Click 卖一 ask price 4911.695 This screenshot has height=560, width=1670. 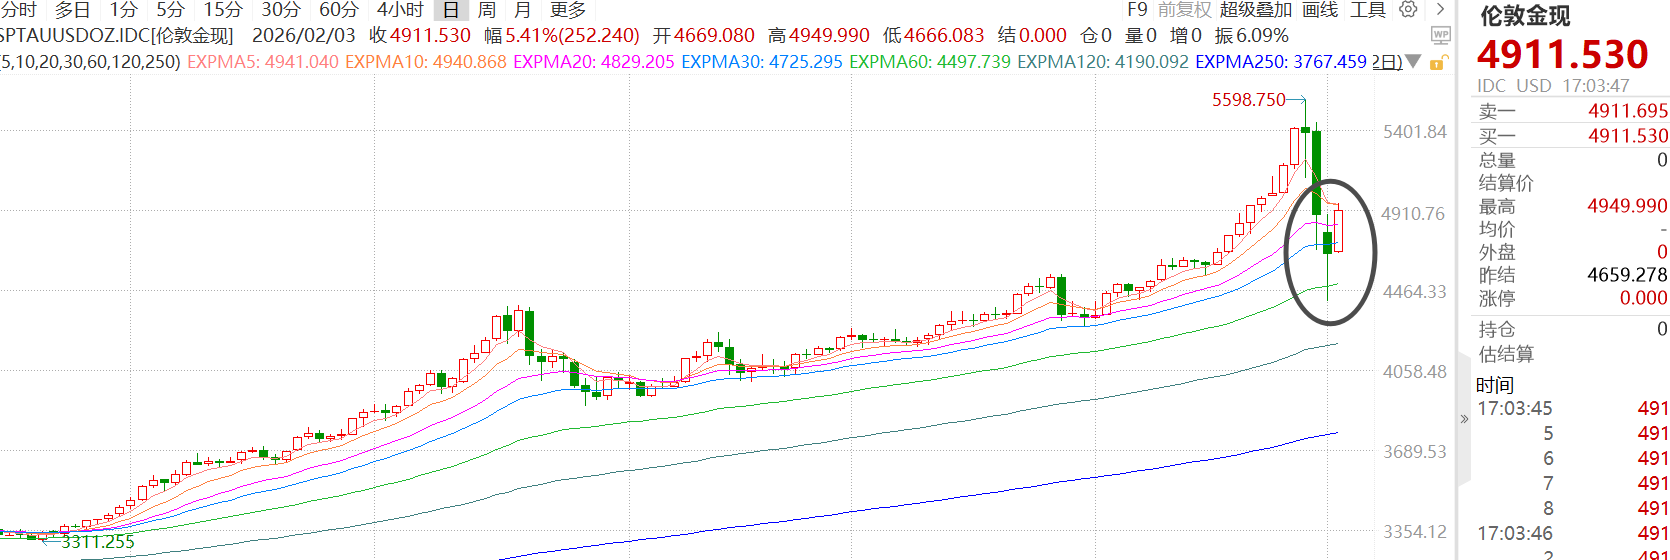coord(1628,111)
